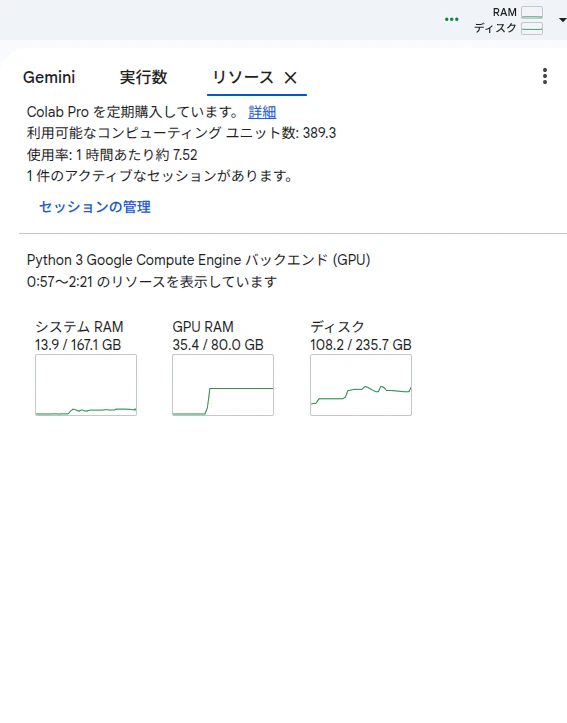
Task: Open the three-dot panel options menu
Action: [545, 77]
